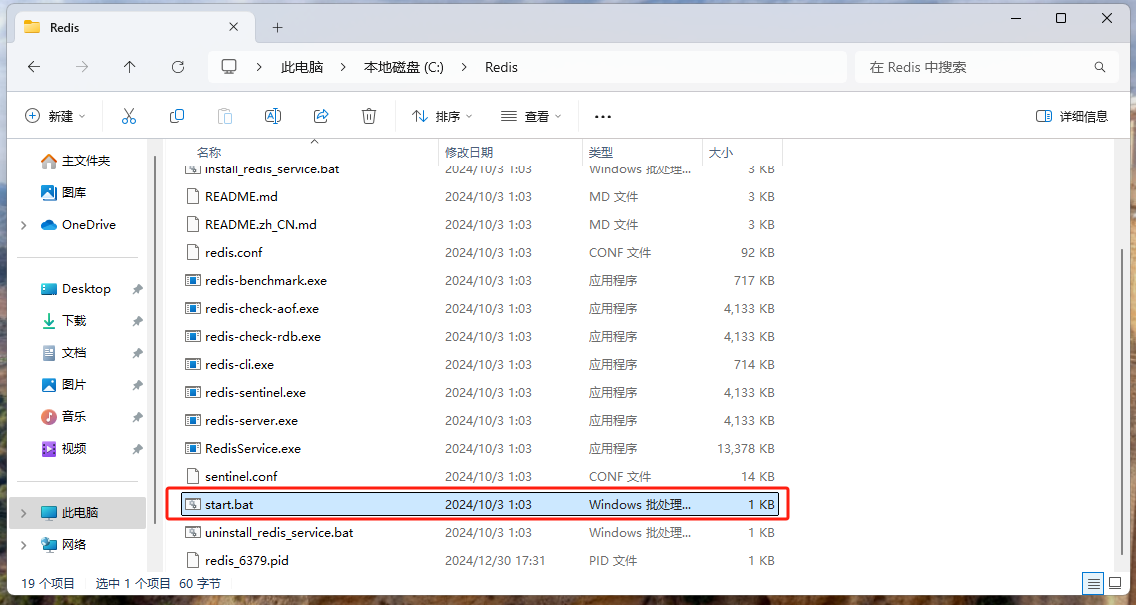The image size is (1136, 605).
Task: Click the 新建 new button
Action: pos(55,116)
